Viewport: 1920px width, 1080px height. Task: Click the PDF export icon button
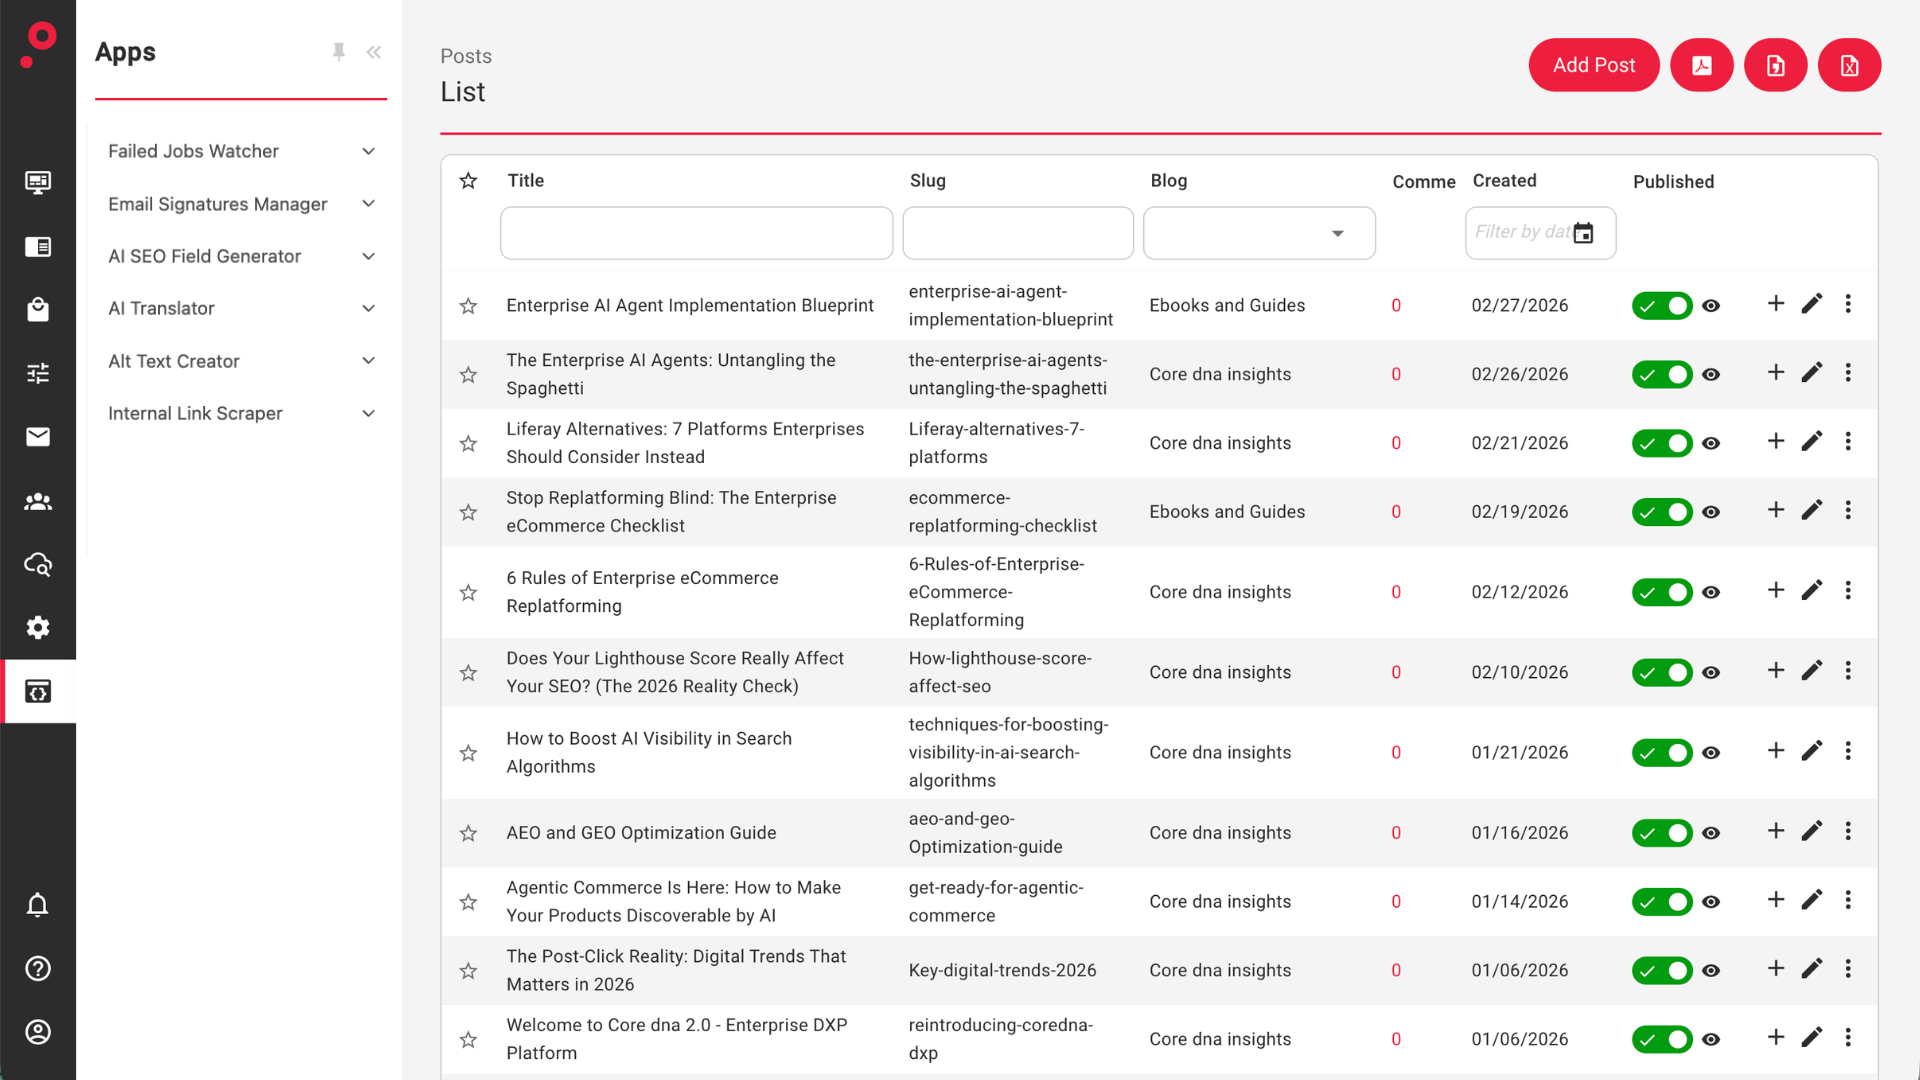(x=1701, y=66)
